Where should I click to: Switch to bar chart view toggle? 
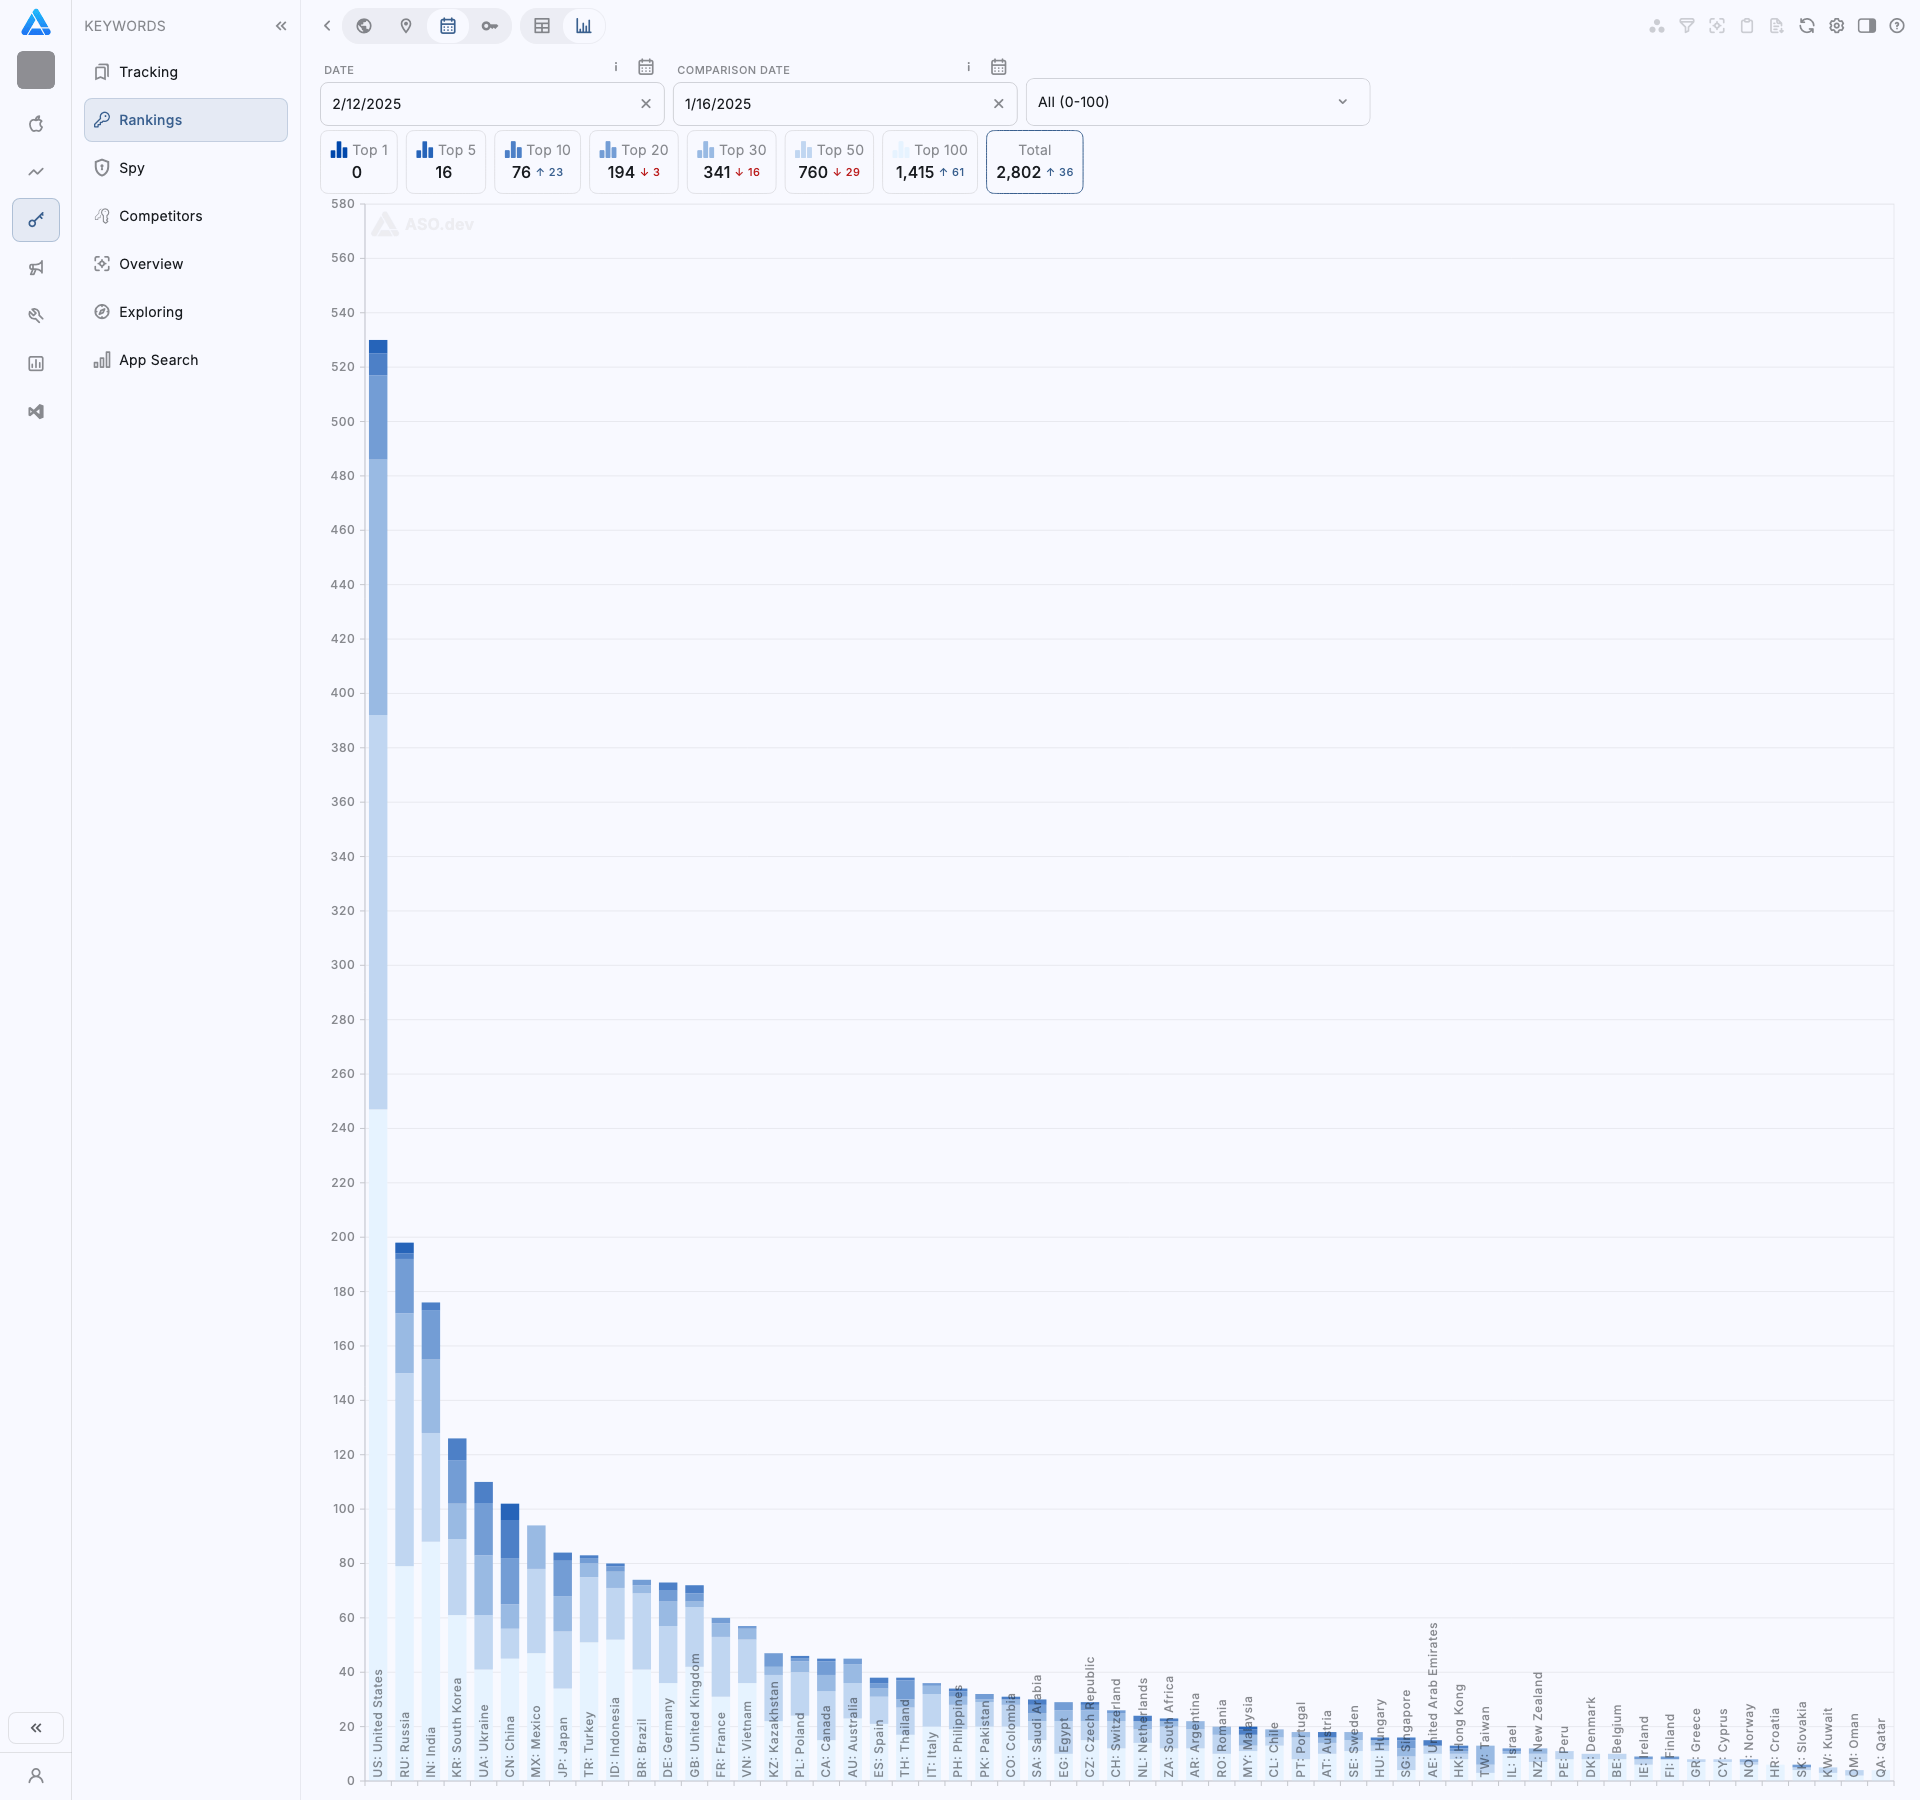pyautogui.click(x=584, y=26)
